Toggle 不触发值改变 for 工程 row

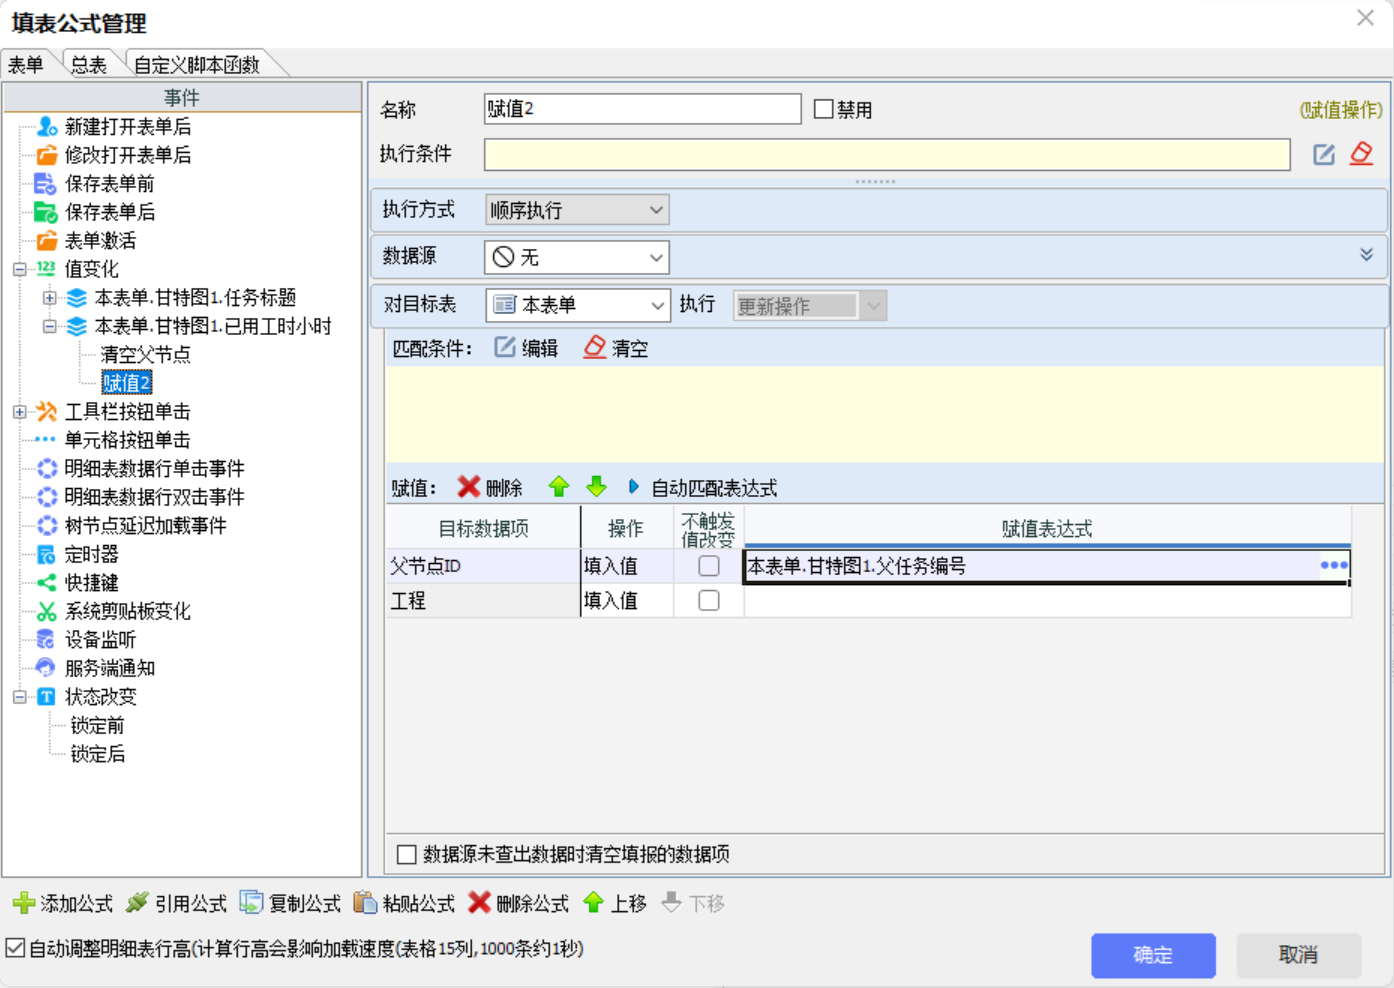click(x=709, y=600)
